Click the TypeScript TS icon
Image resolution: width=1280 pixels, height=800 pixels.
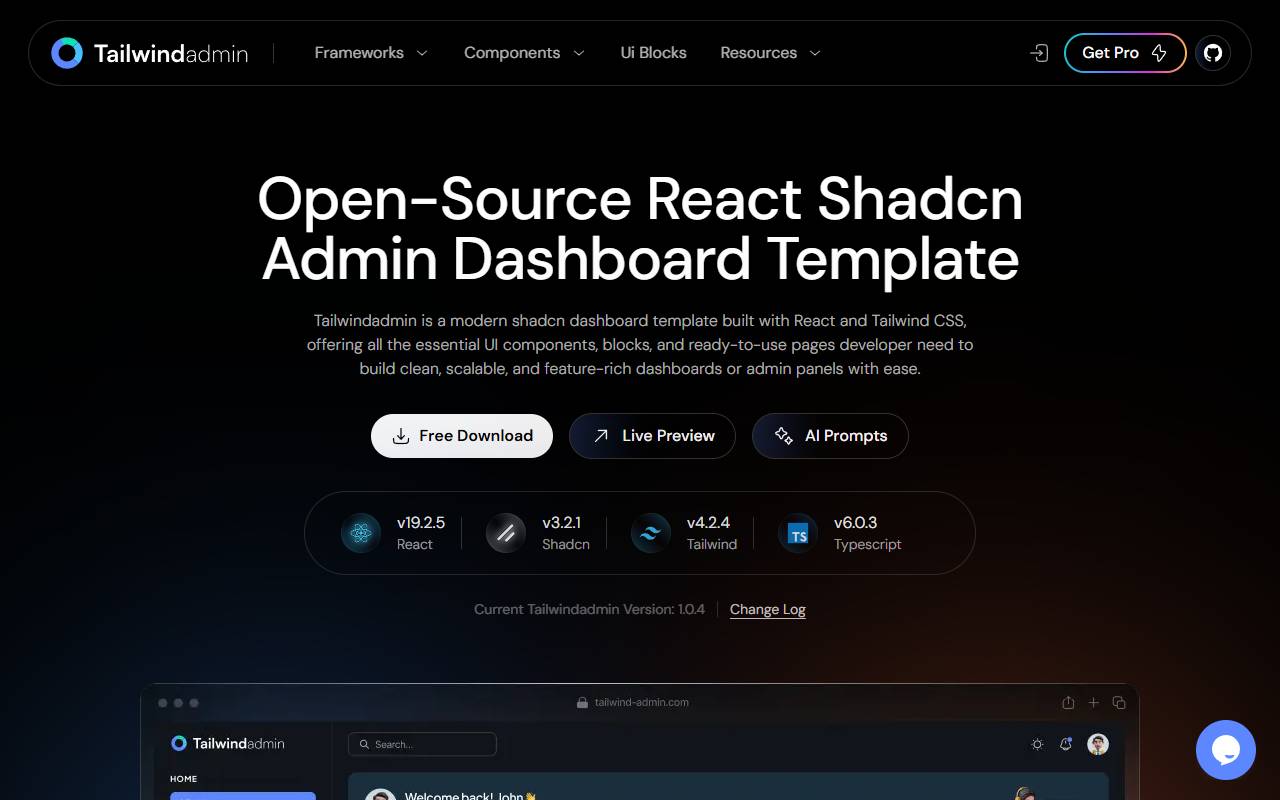pyautogui.click(x=798, y=533)
